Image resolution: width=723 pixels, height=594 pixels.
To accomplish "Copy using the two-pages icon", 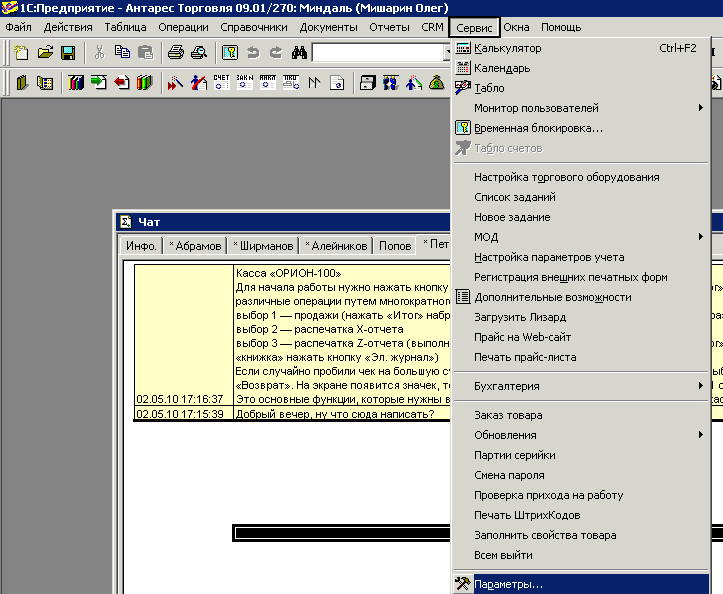I will 122,53.
